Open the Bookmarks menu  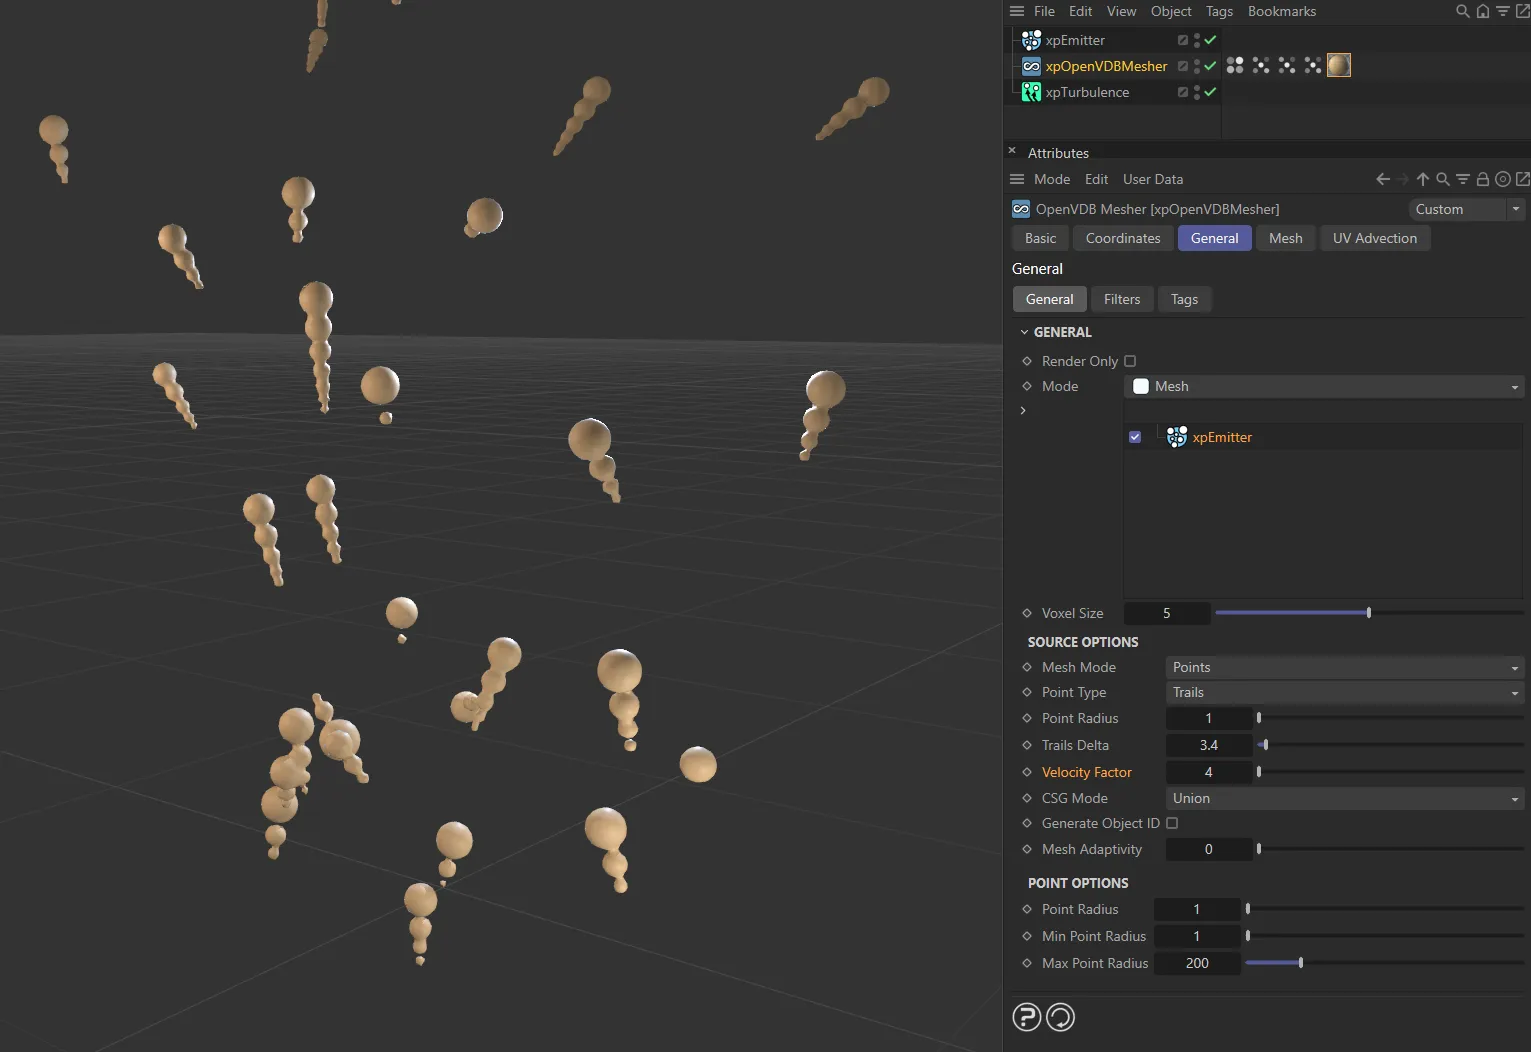click(x=1281, y=12)
